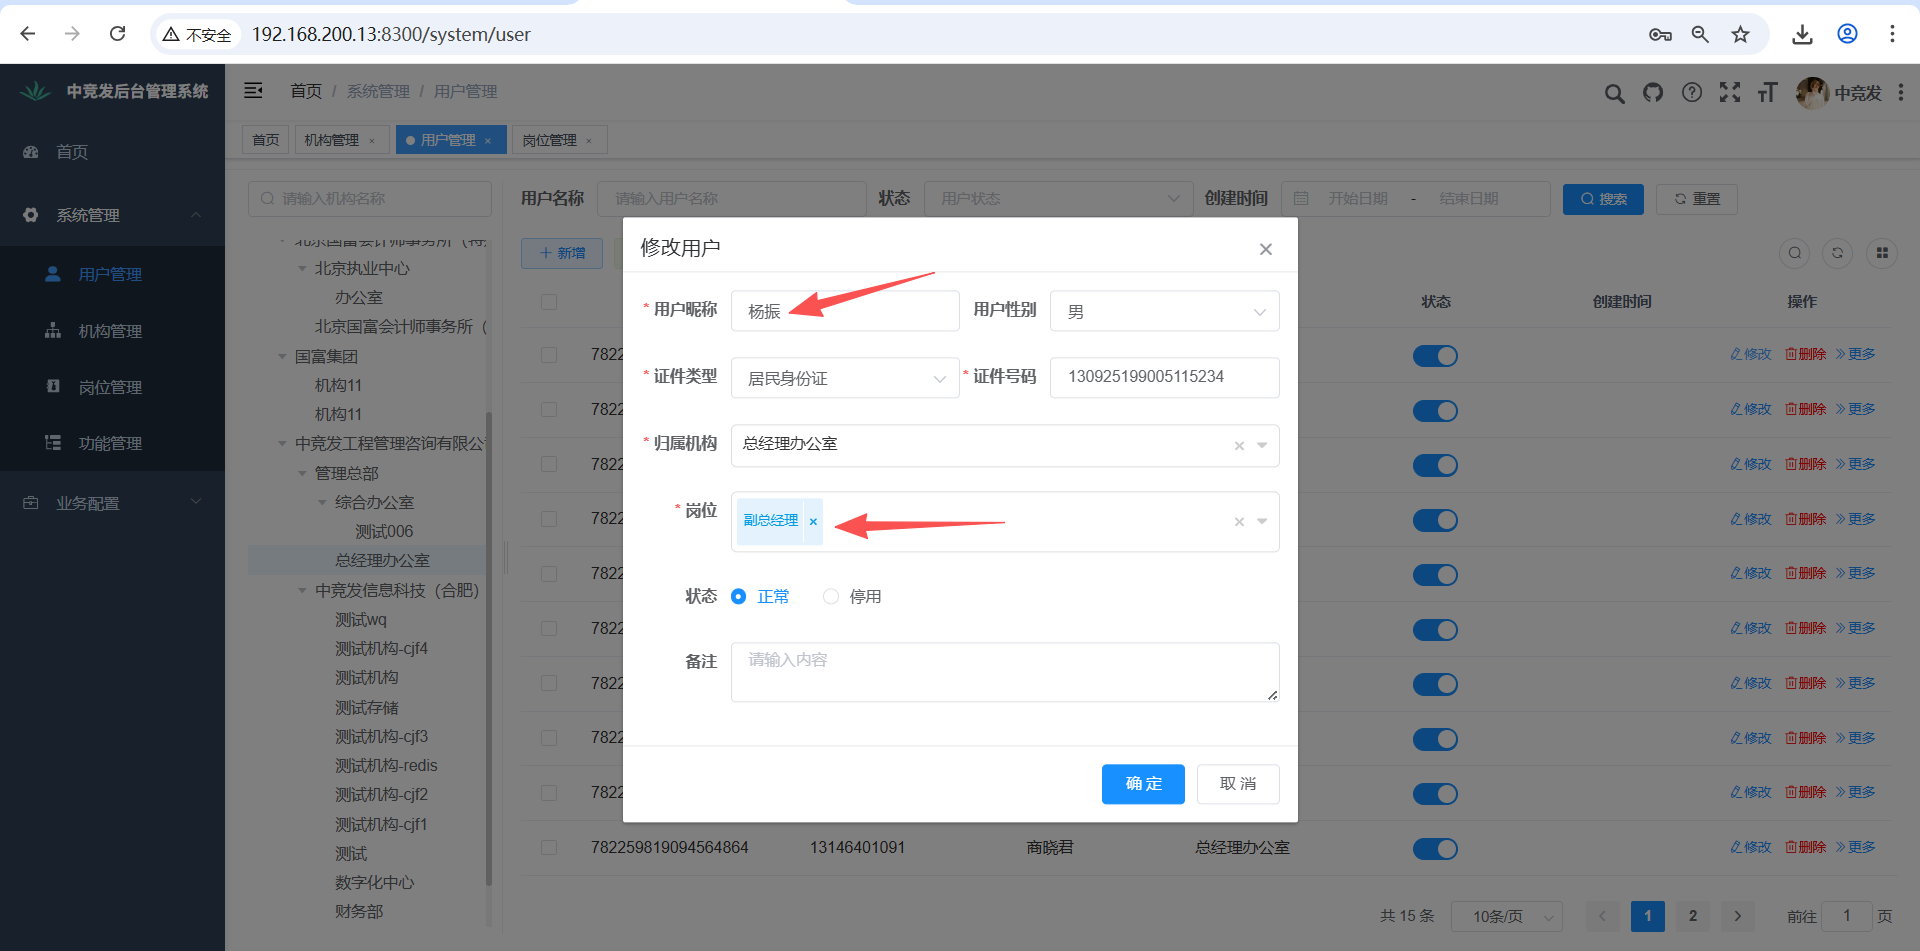
Task: Click the header search magnifier icon
Action: coord(1614,94)
